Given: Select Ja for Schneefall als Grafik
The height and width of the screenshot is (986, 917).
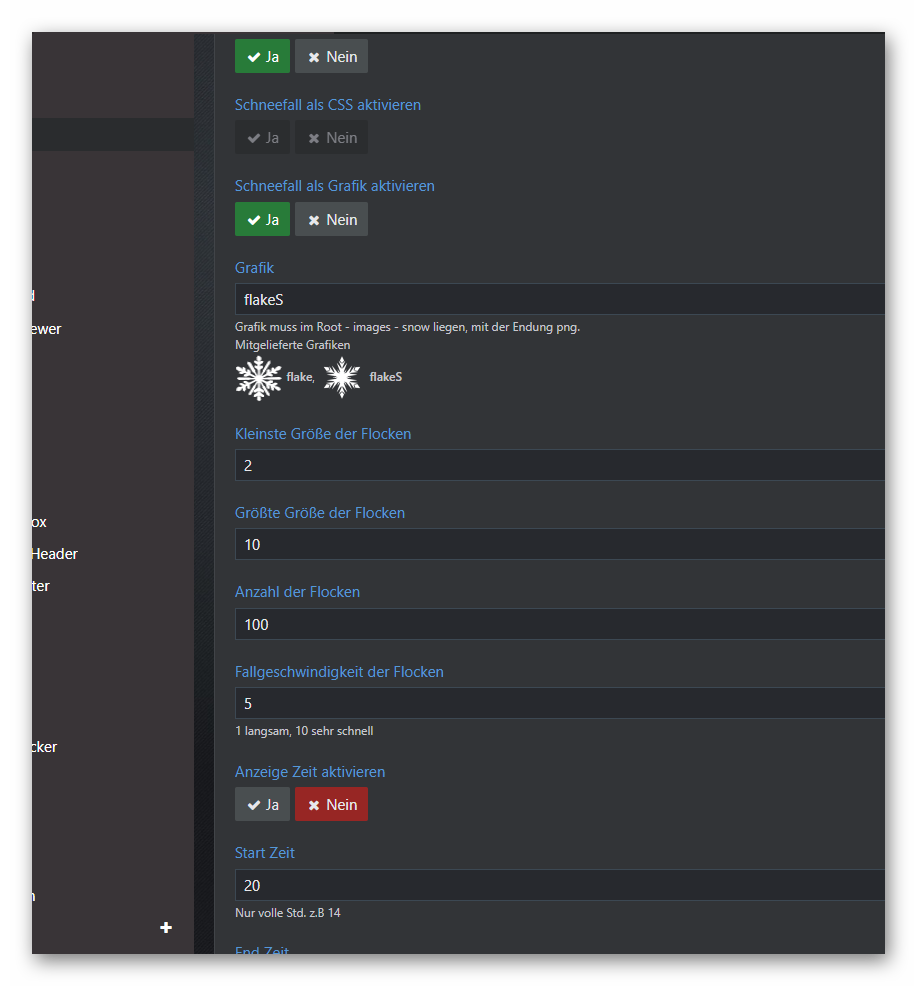Looking at the screenshot, I should coord(262,220).
